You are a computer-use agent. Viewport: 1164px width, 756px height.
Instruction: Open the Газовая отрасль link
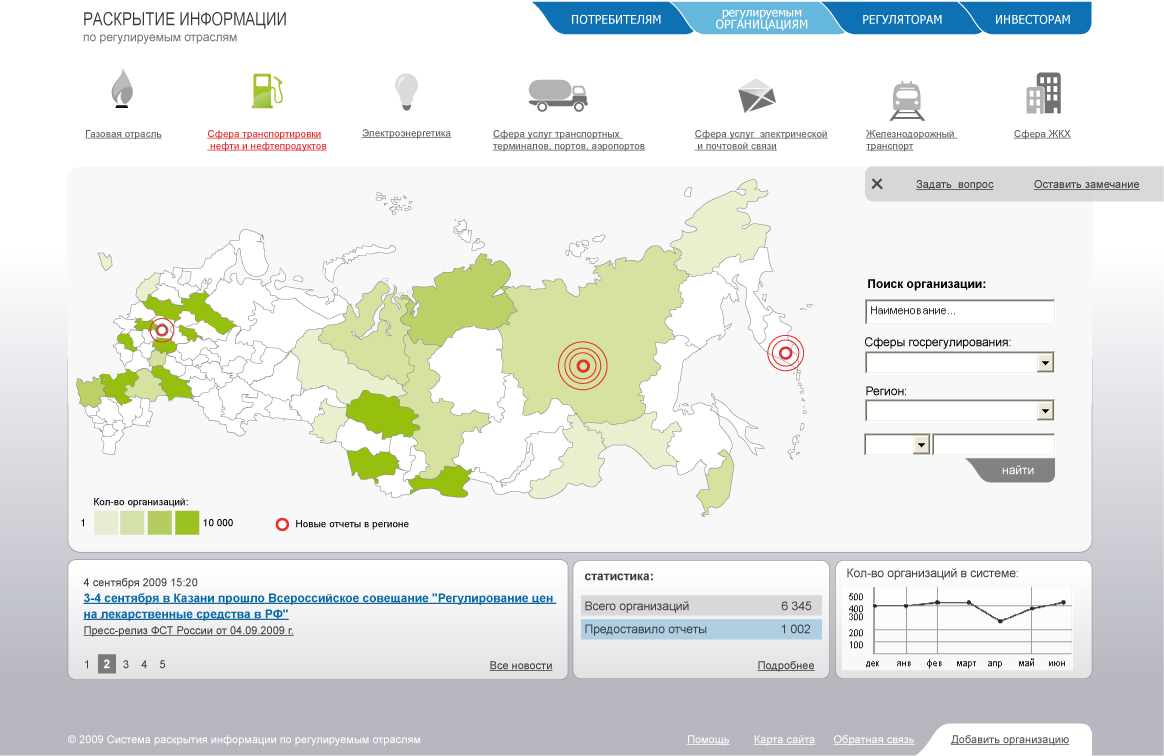pyautogui.click(x=123, y=134)
